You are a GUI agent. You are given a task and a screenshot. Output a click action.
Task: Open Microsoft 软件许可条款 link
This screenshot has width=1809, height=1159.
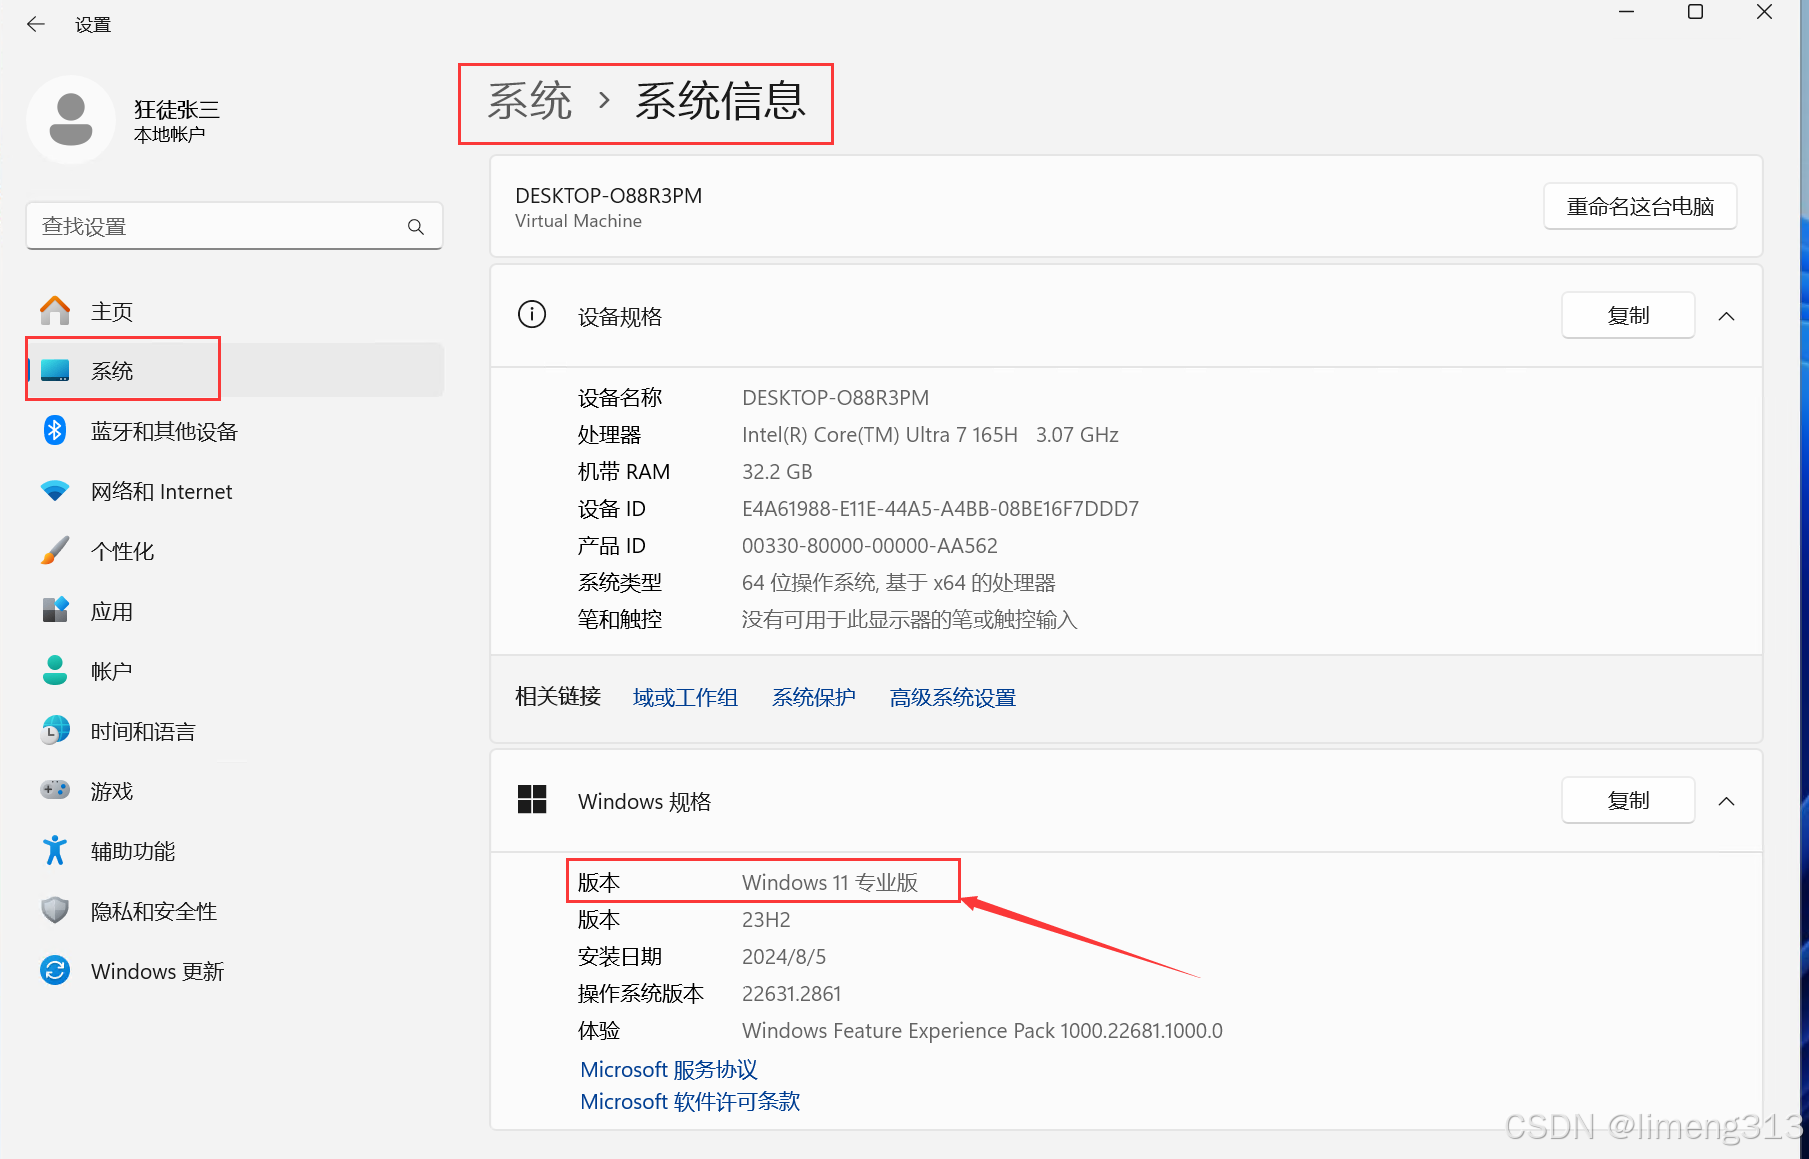coord(690,1102)
